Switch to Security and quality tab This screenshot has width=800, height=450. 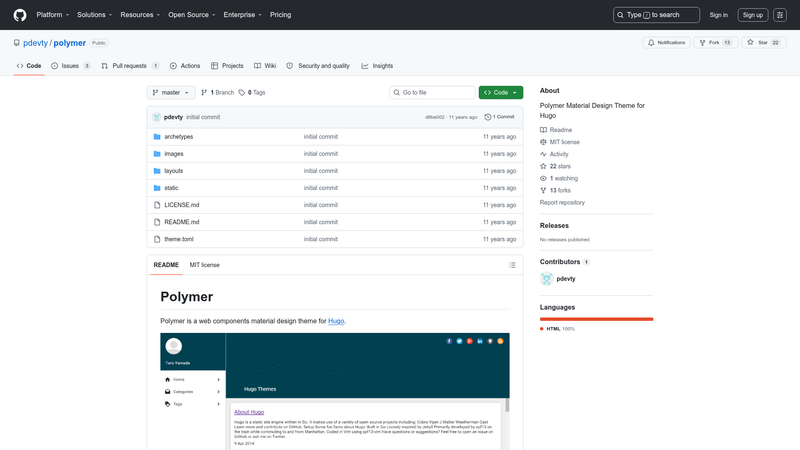pos(318,66)
